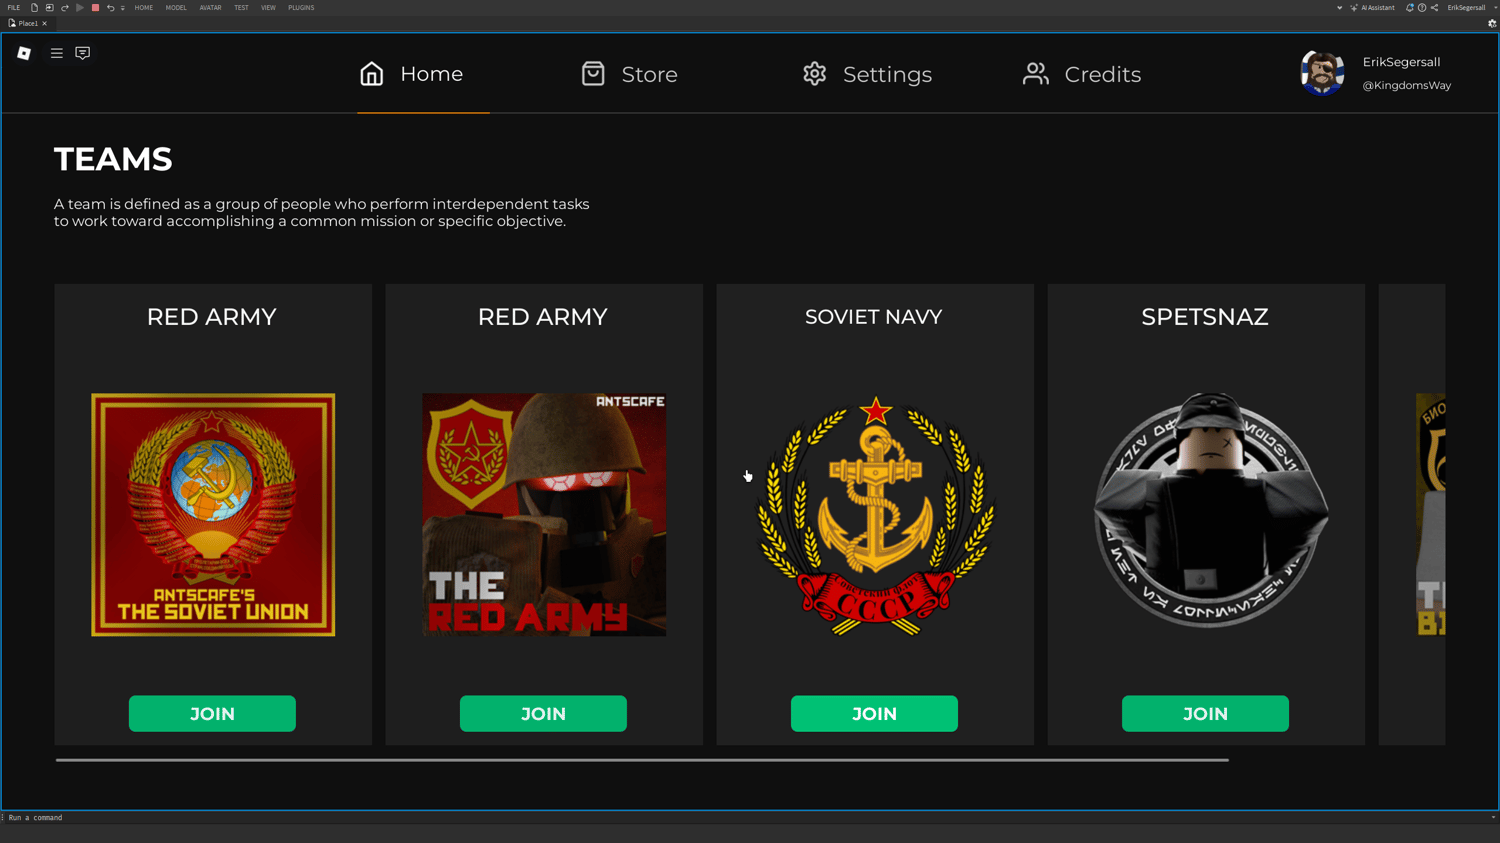Join the Spetsnaz team
The height and width of the screenshot is (843, 1500).
[x=1205, y=714]
